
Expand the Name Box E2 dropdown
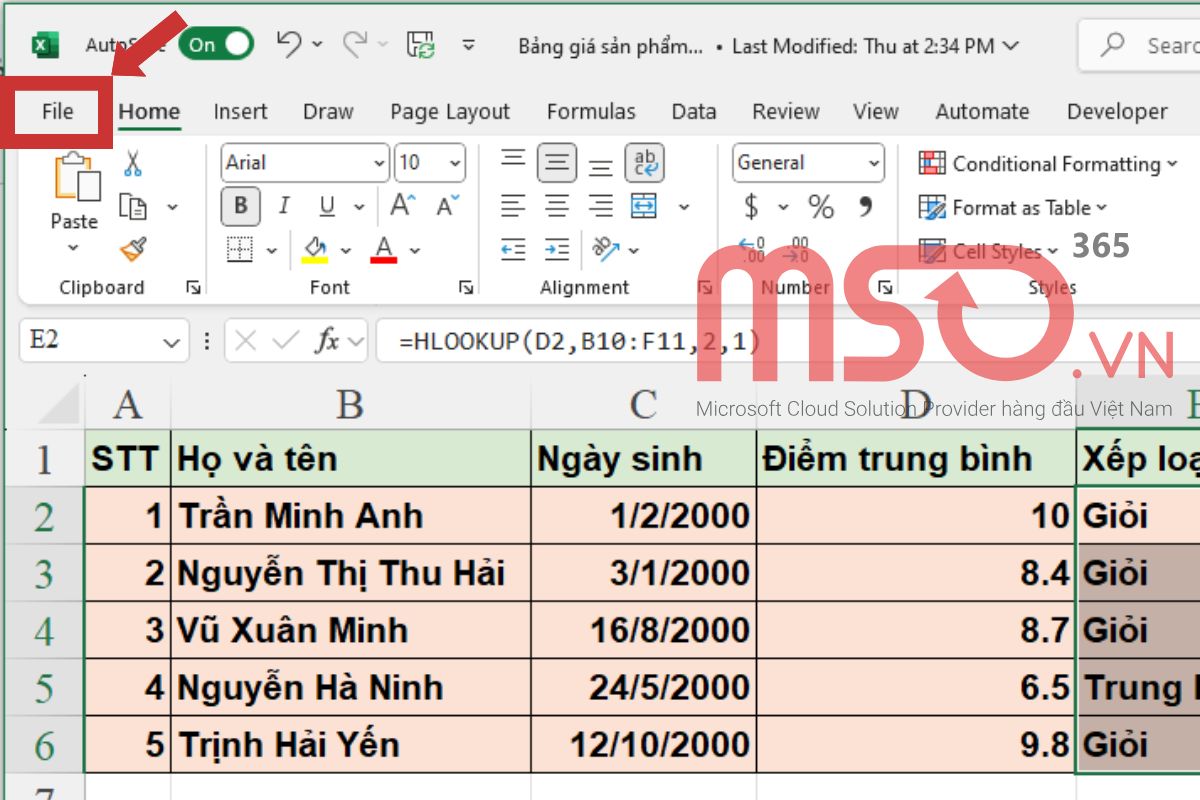click(170, 341)
